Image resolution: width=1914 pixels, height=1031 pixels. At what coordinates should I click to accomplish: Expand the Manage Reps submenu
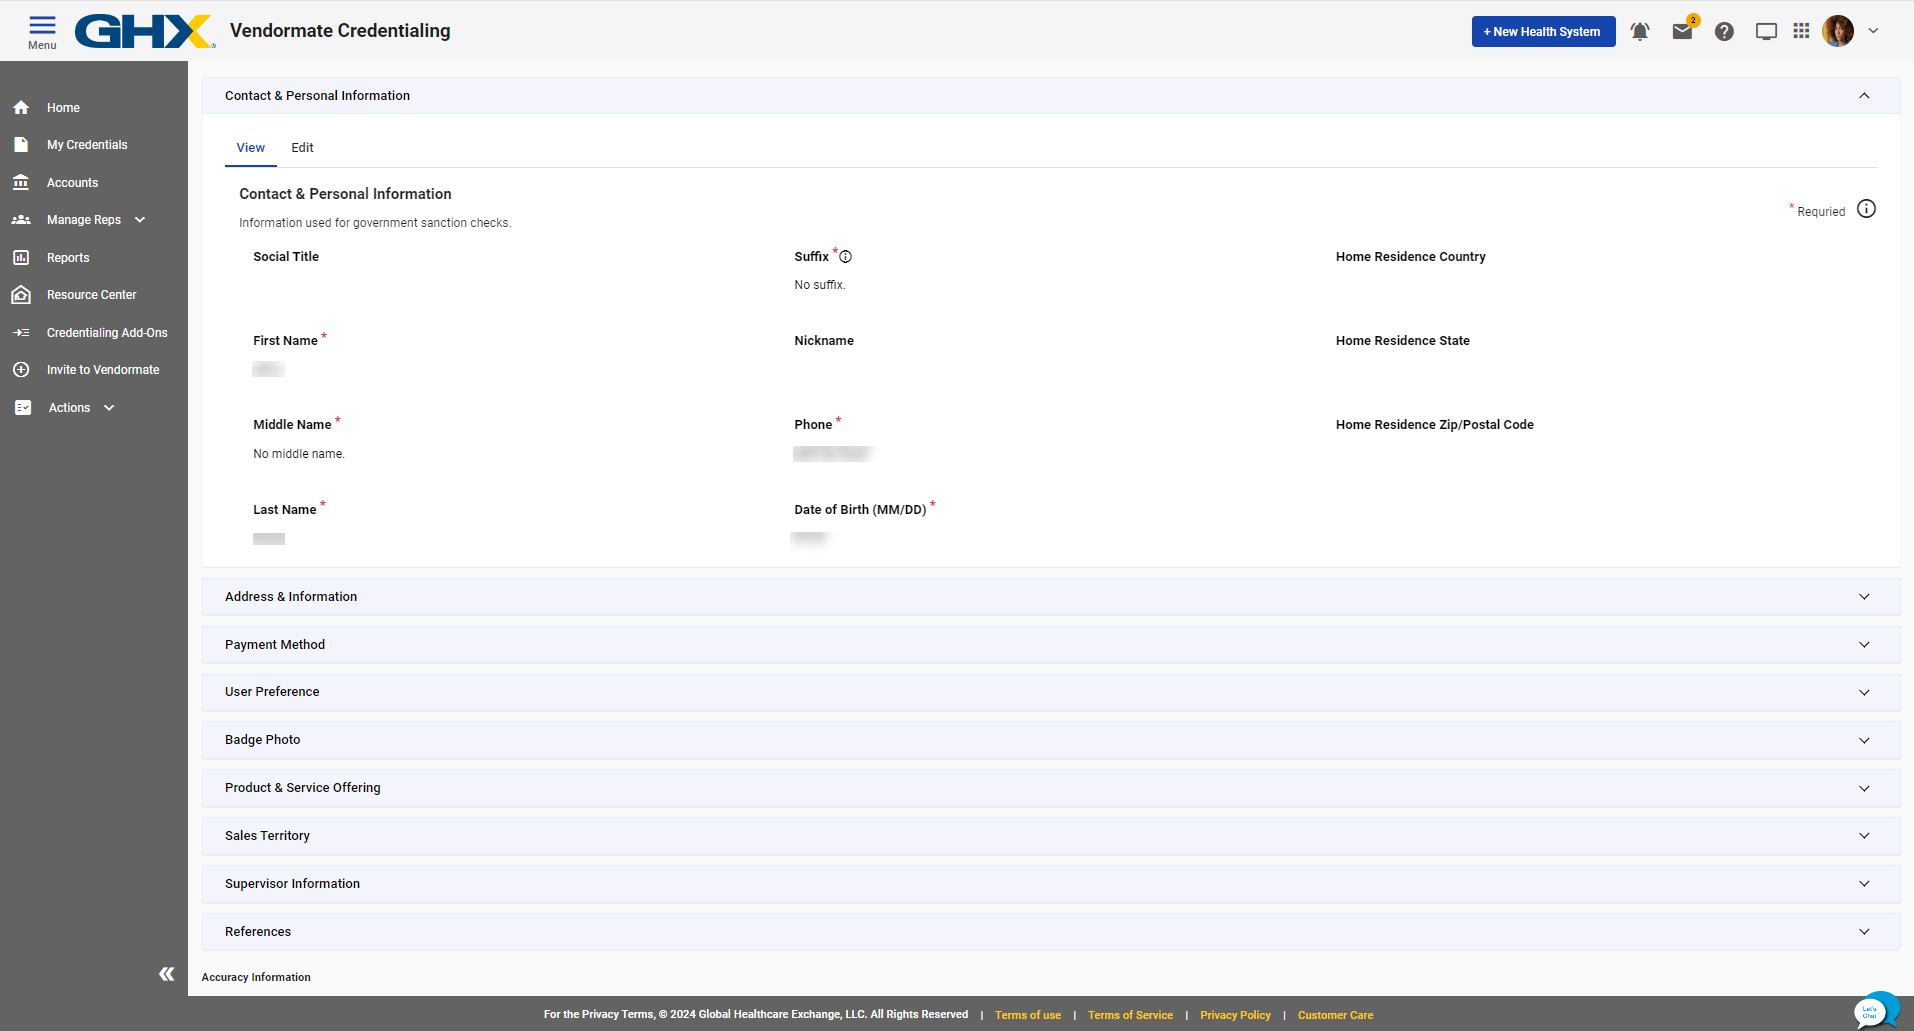pyautogui.click(x=140, y=220)
